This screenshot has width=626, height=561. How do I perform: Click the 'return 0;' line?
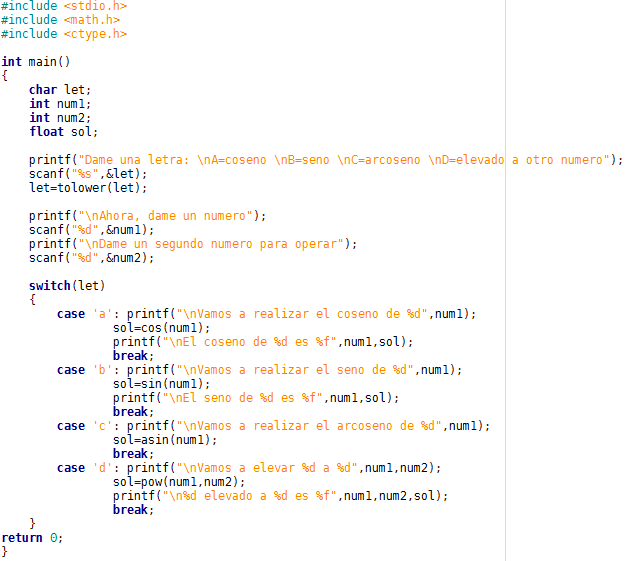pyautogui.click(x=32, y=537)
